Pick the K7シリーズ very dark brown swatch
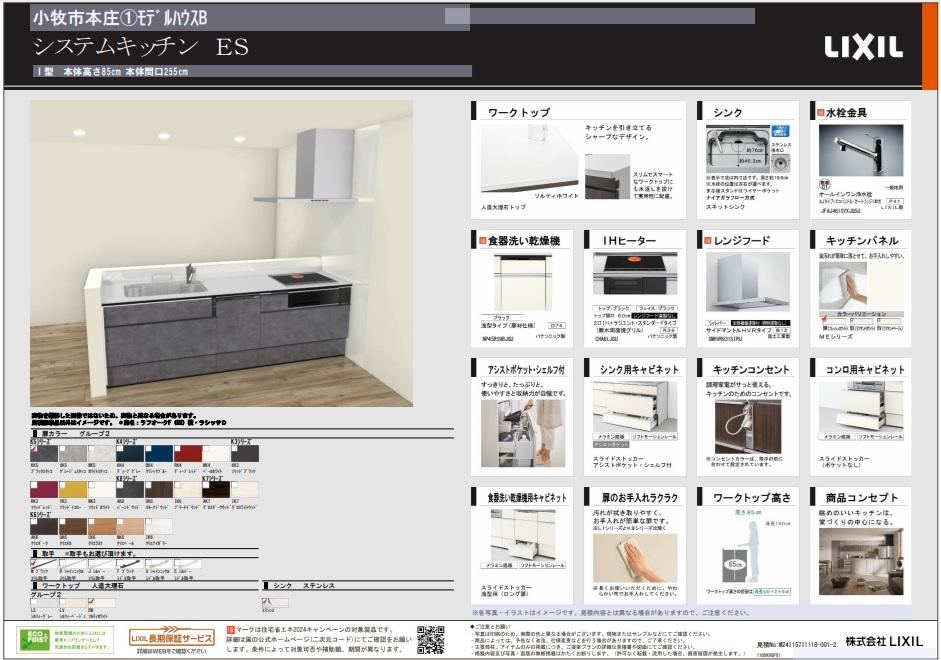Viewport: 941px width, 660px height. coord(216,490)
